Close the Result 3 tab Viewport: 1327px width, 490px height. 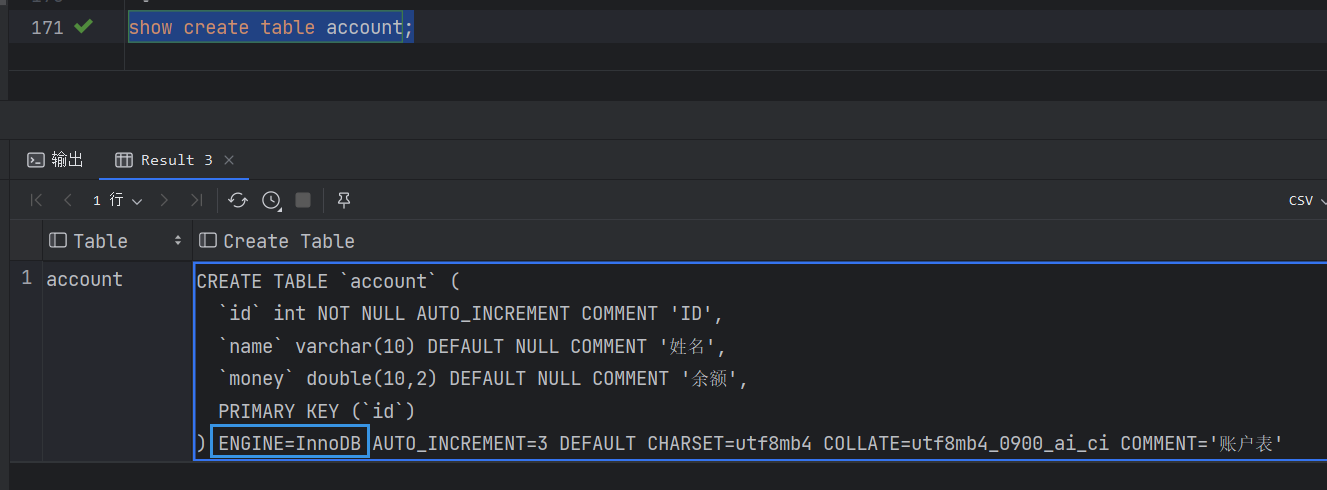pos(229,160)
